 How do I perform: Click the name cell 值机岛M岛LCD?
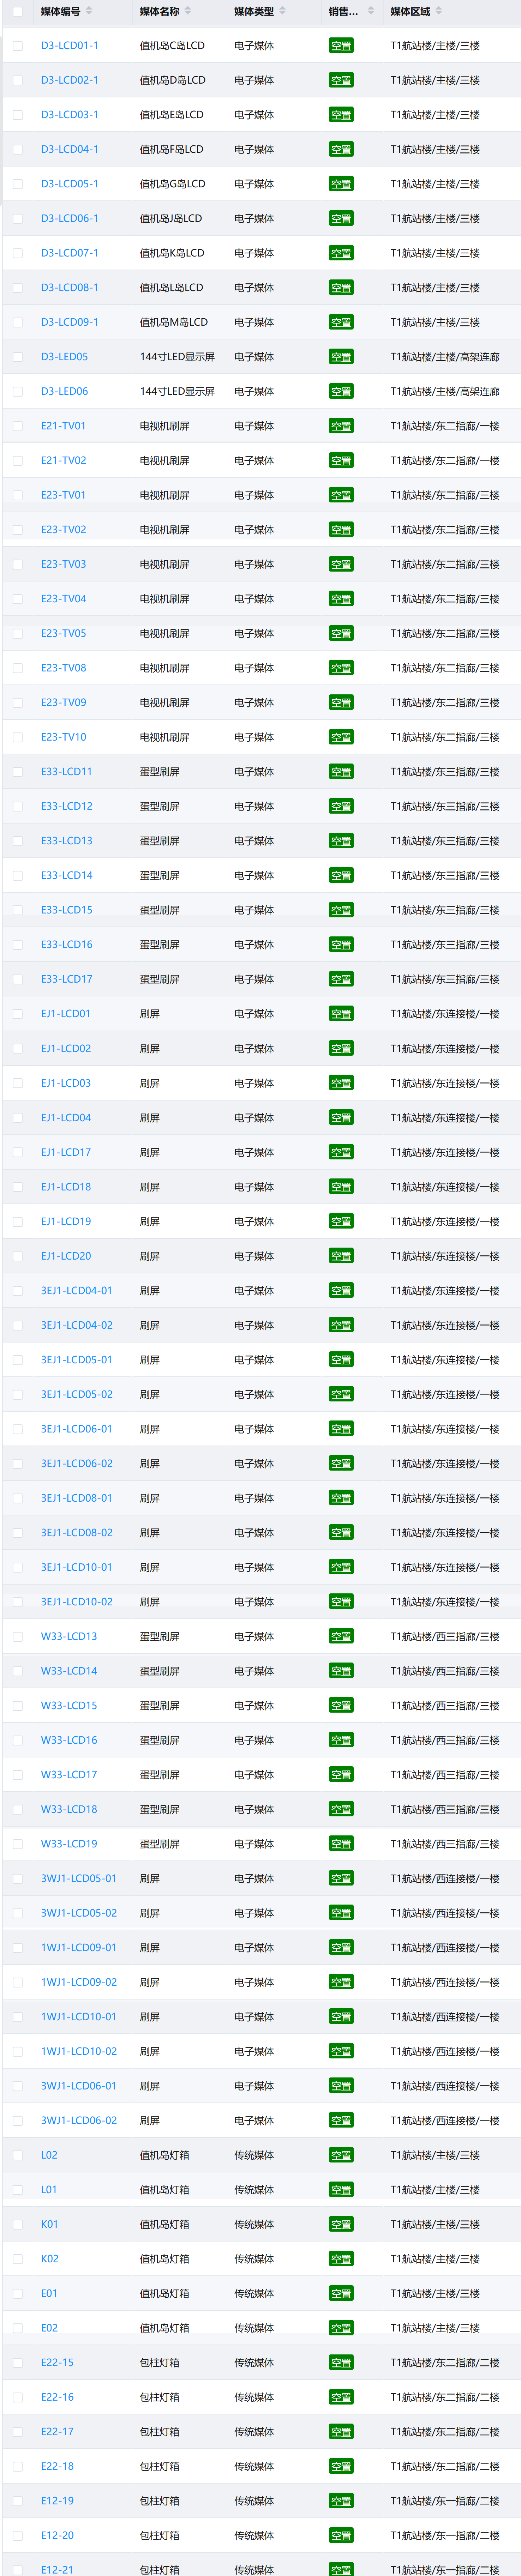point(174,322)
